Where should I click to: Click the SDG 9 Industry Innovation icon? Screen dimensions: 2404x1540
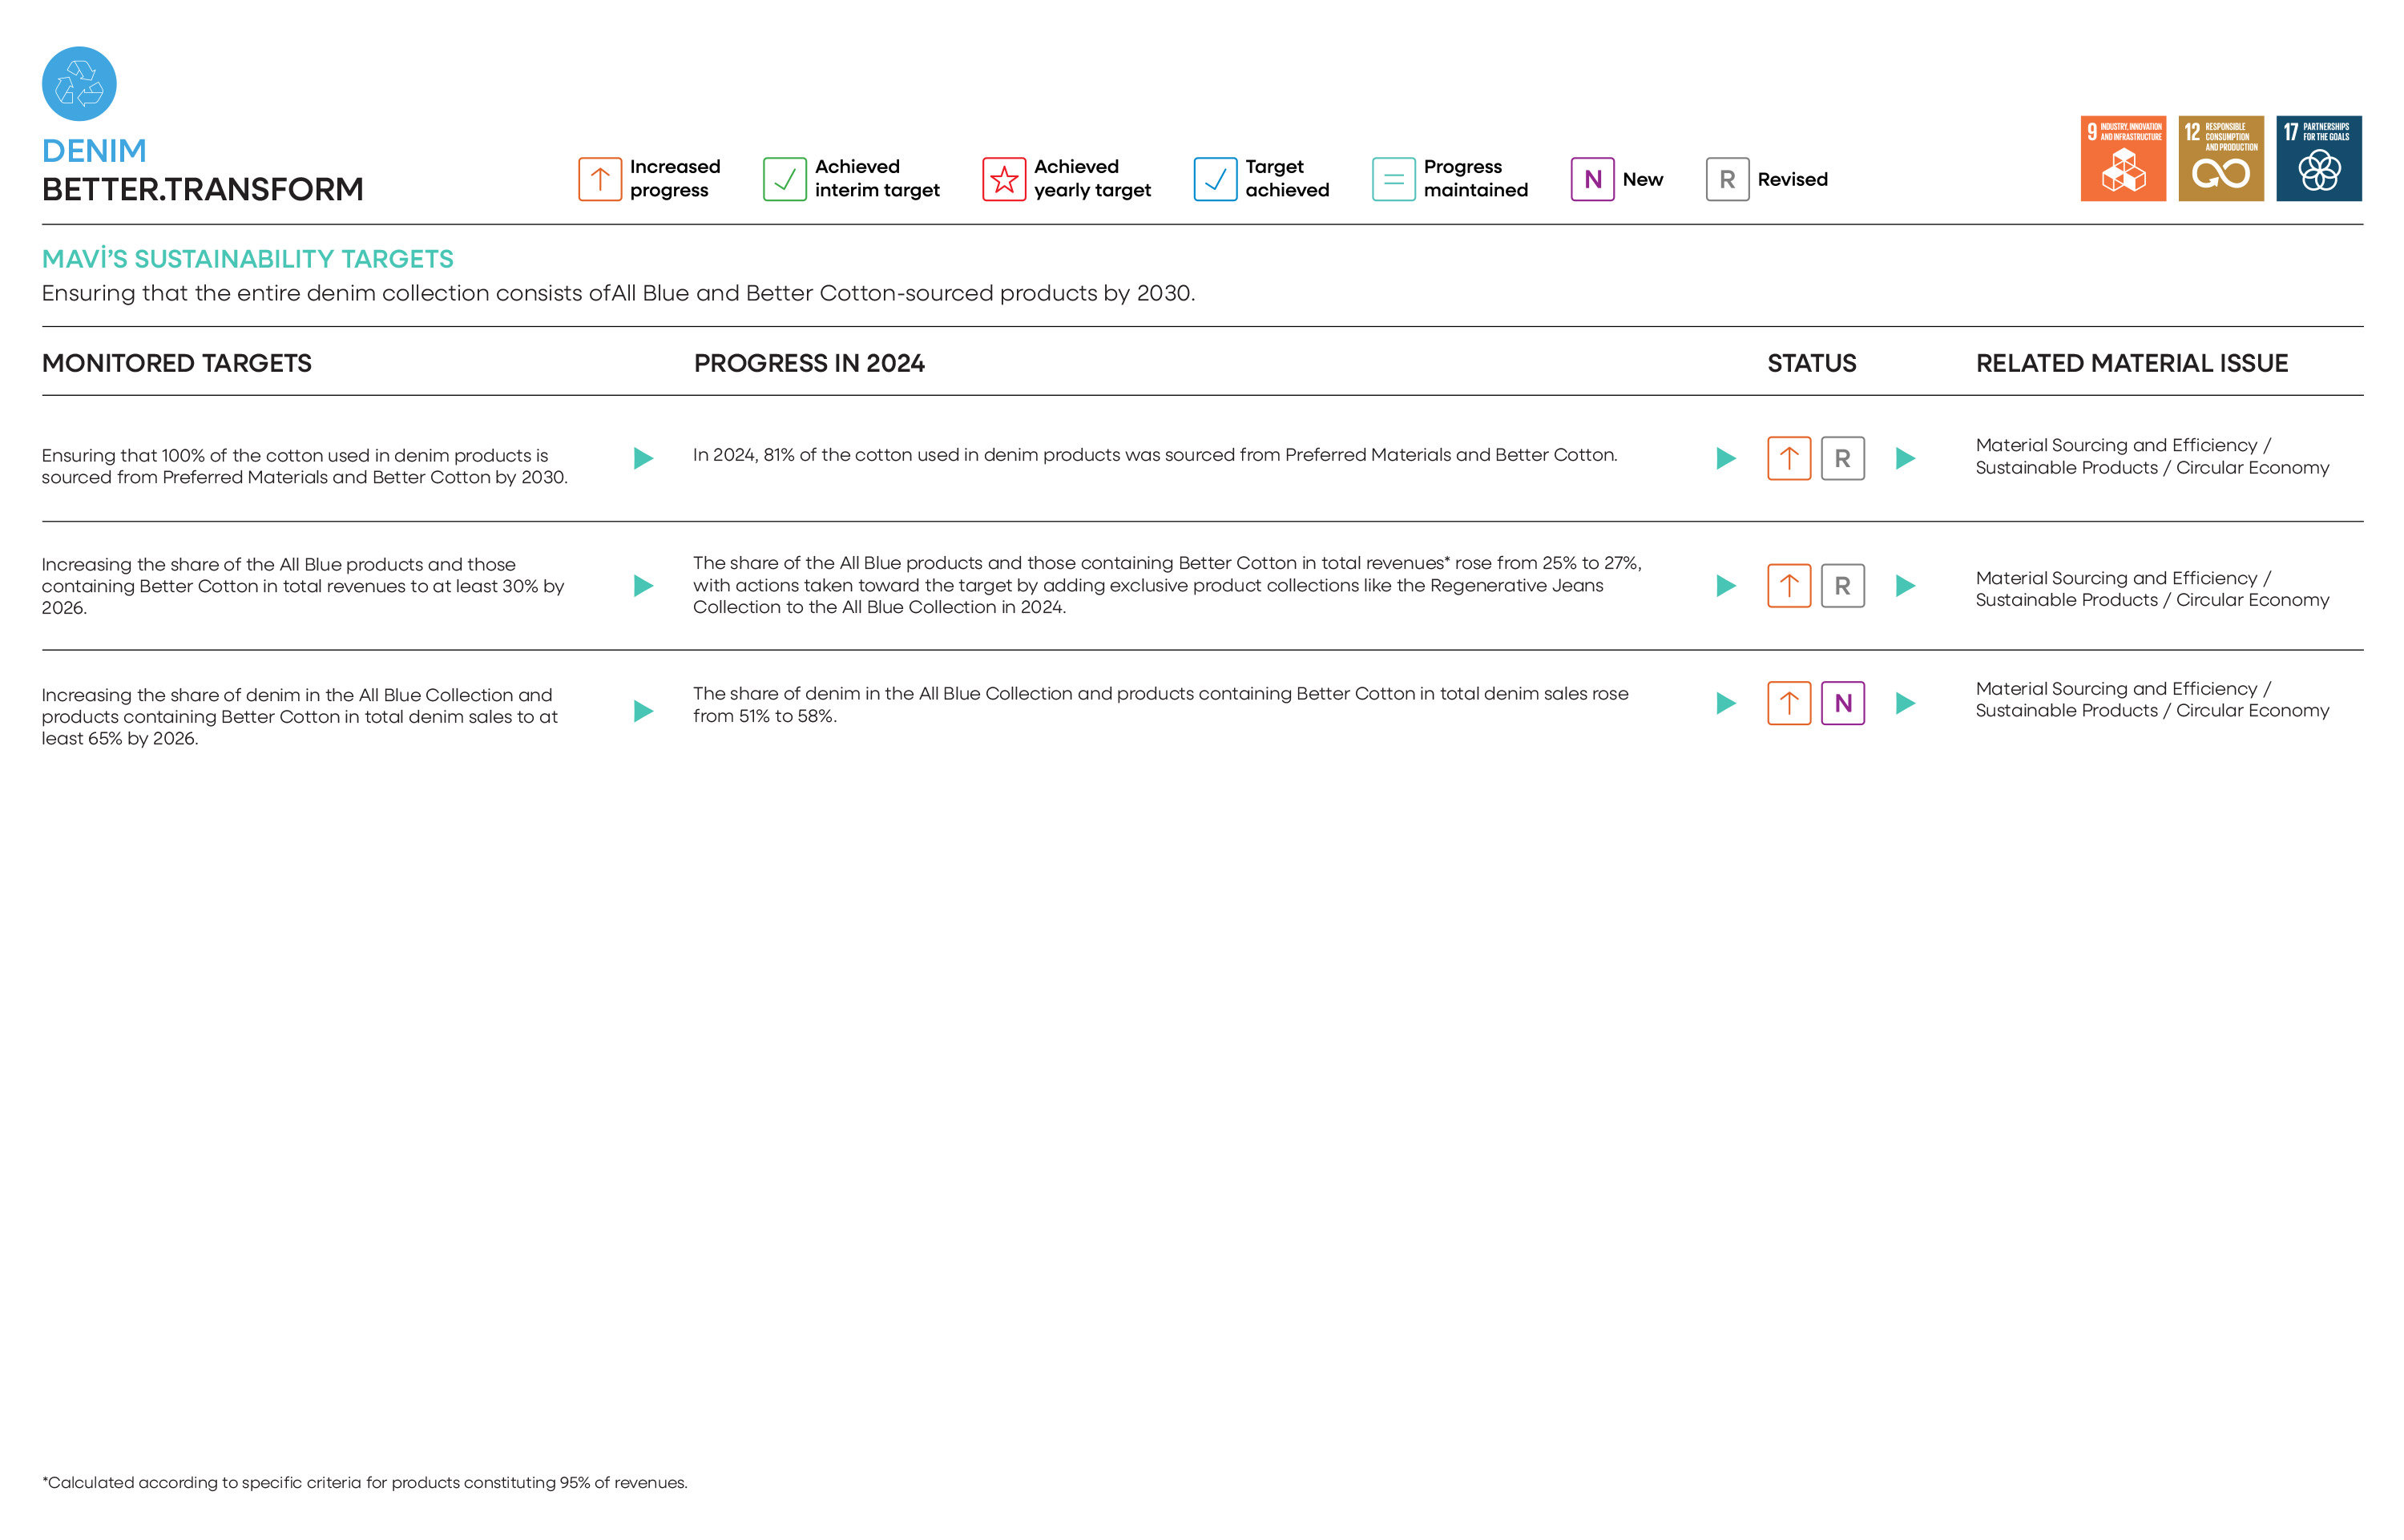click(2122, 158)
